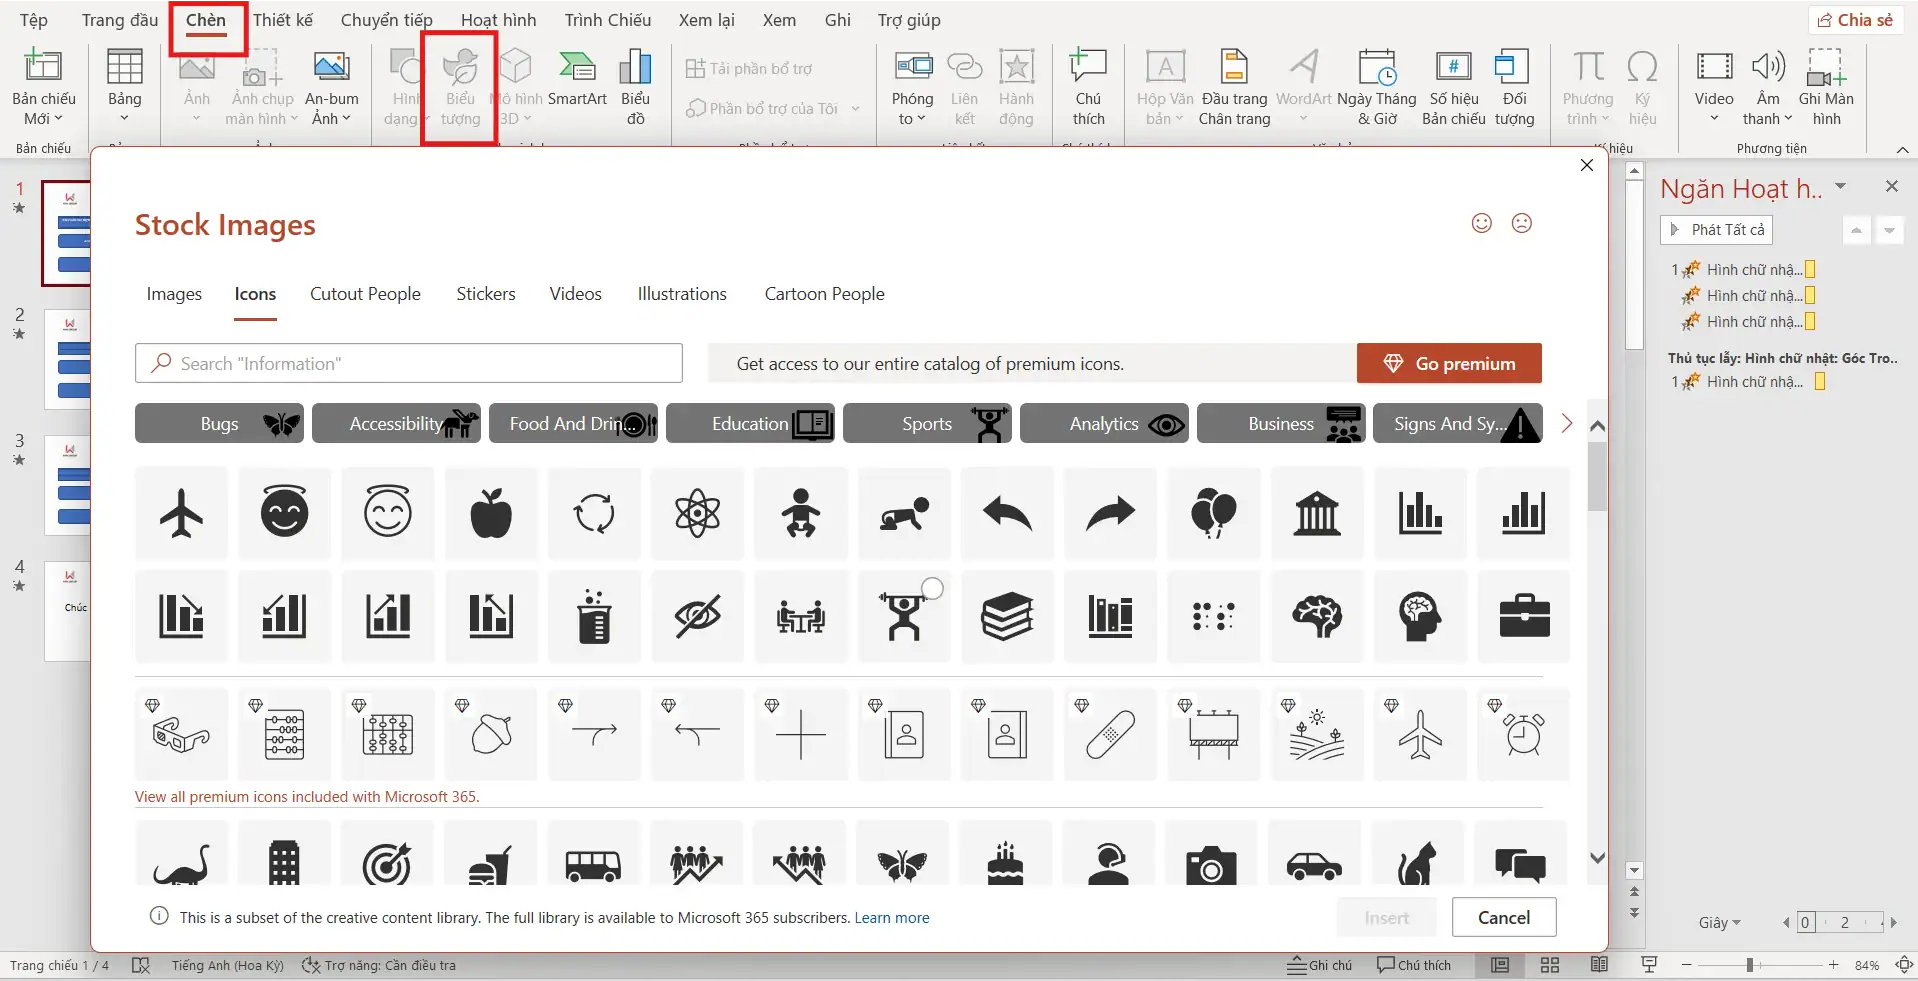Screen dimensions: 1918x981
Task: Filter icons by Analytics category
Action: coord(1104,424)
